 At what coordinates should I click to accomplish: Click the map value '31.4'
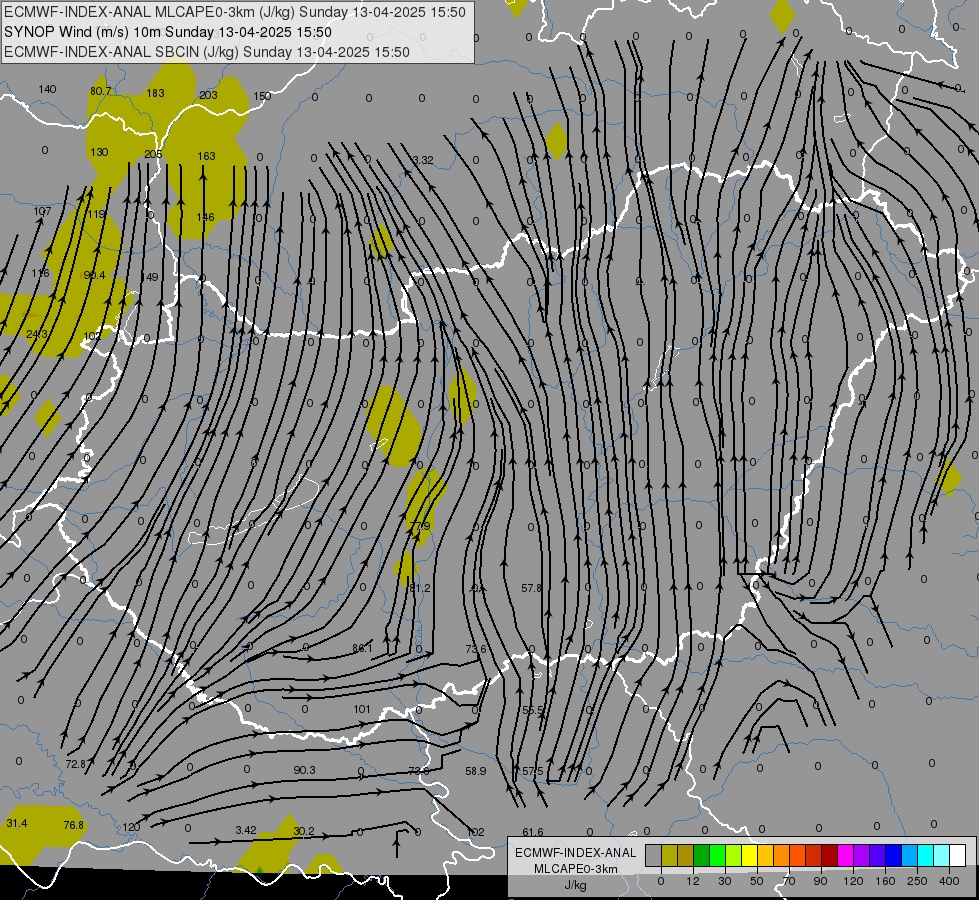(x=17, y=823)
